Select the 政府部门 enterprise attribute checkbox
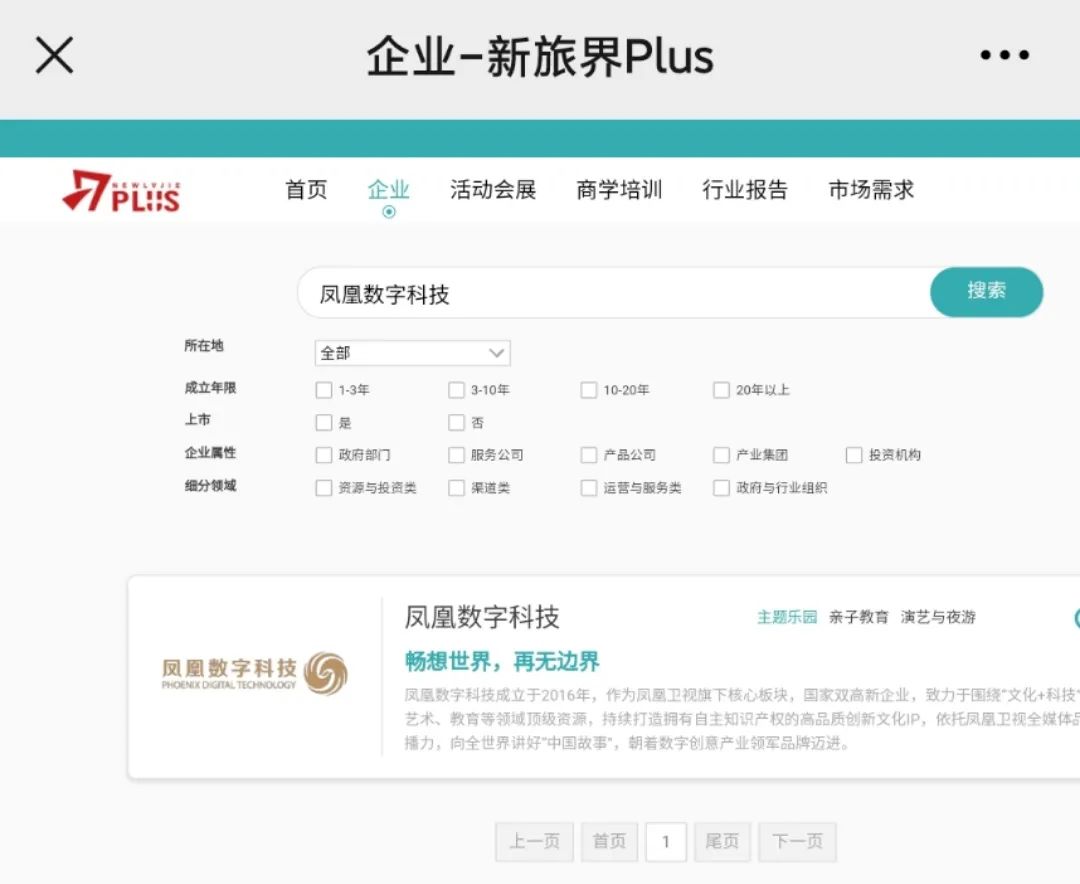 [x=324, y=455]
